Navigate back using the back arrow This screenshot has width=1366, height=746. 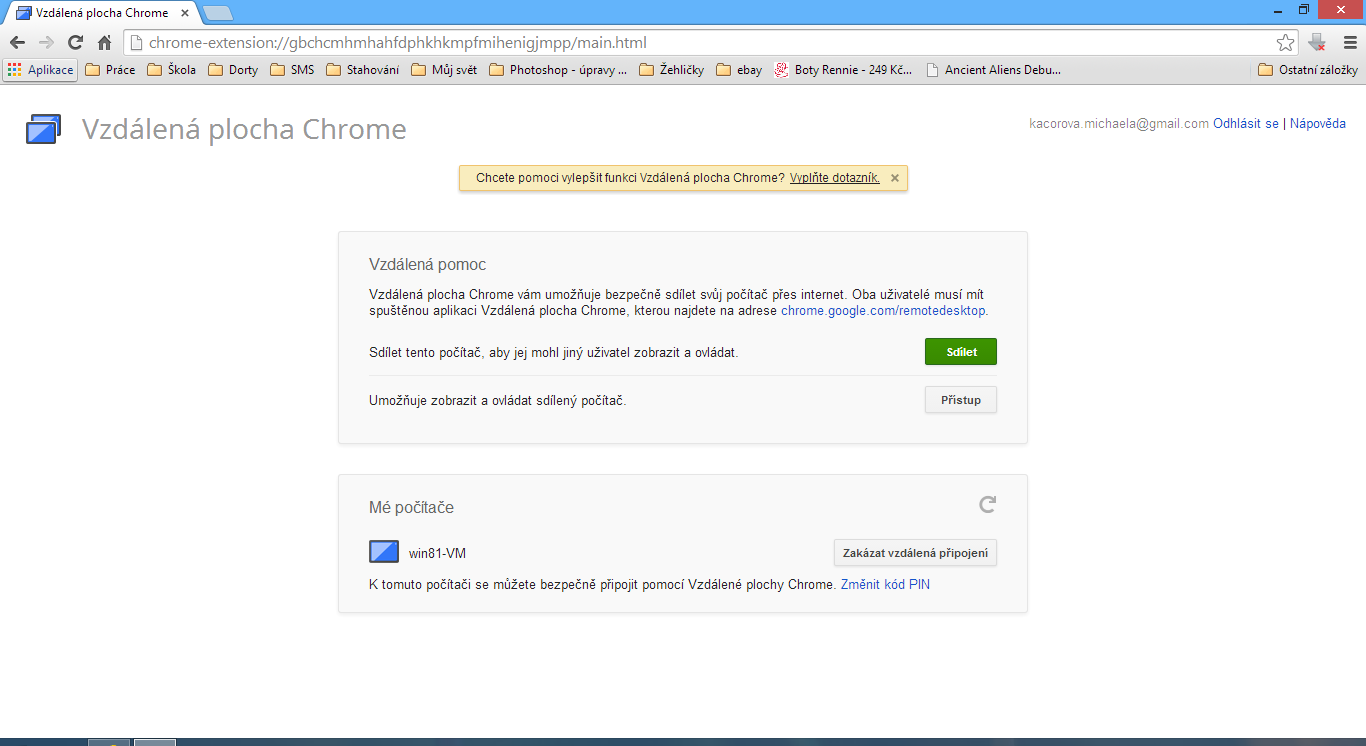(16, 42)
